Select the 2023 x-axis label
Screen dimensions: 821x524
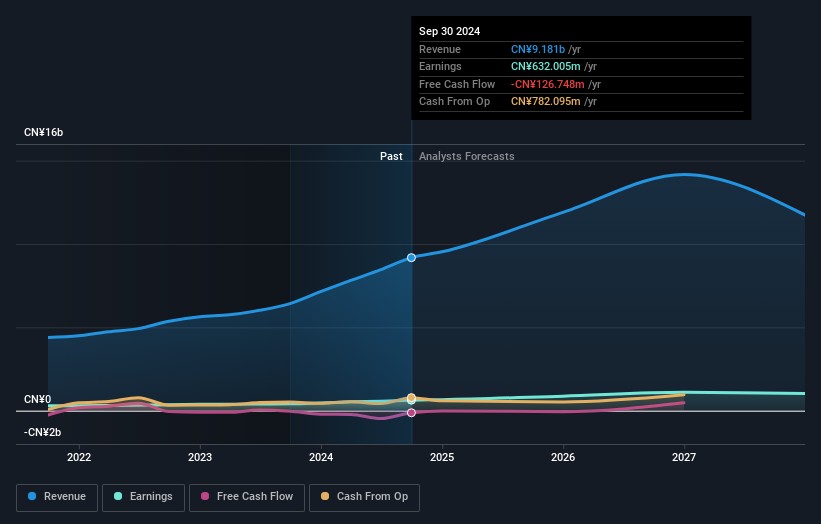200,458
